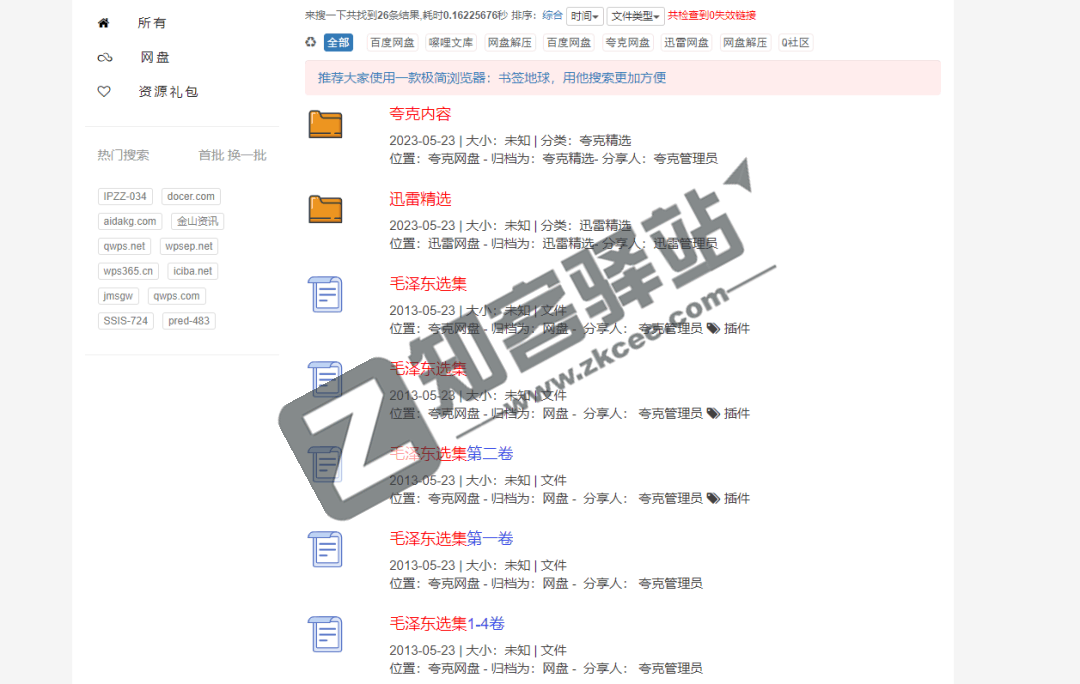Image resolution: width=1080 pixels, height=684 pixels.
Task: Open the 书签地球 browser recommendation banner
Action: 622,78
